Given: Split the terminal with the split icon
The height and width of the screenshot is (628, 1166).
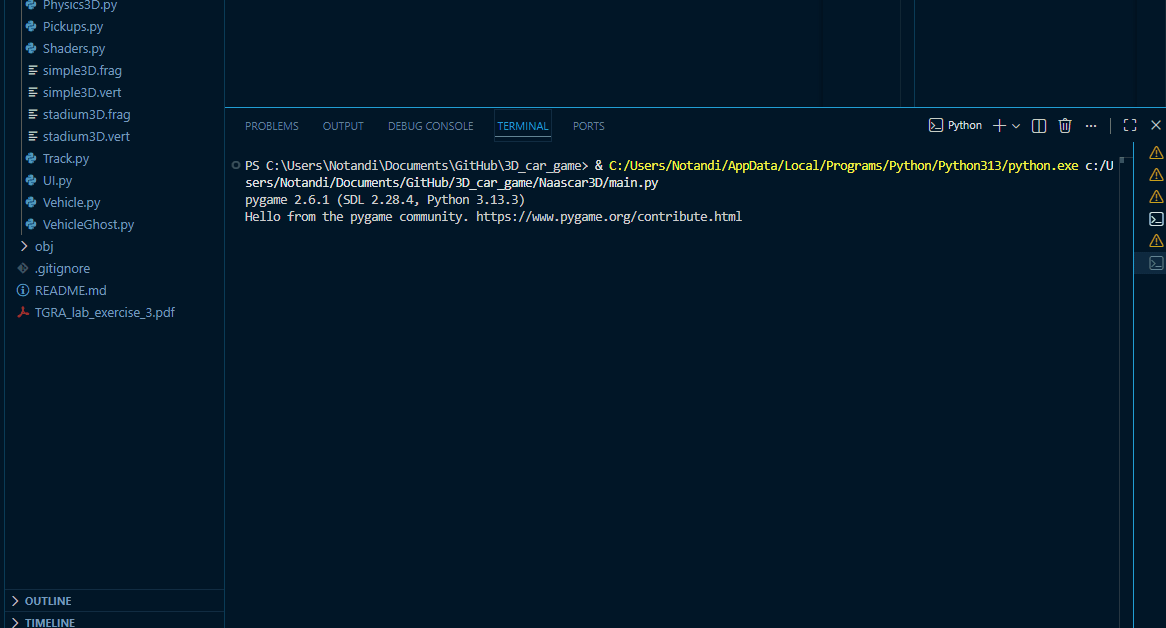Looking at the screenshot, I should click(1039, 126).
